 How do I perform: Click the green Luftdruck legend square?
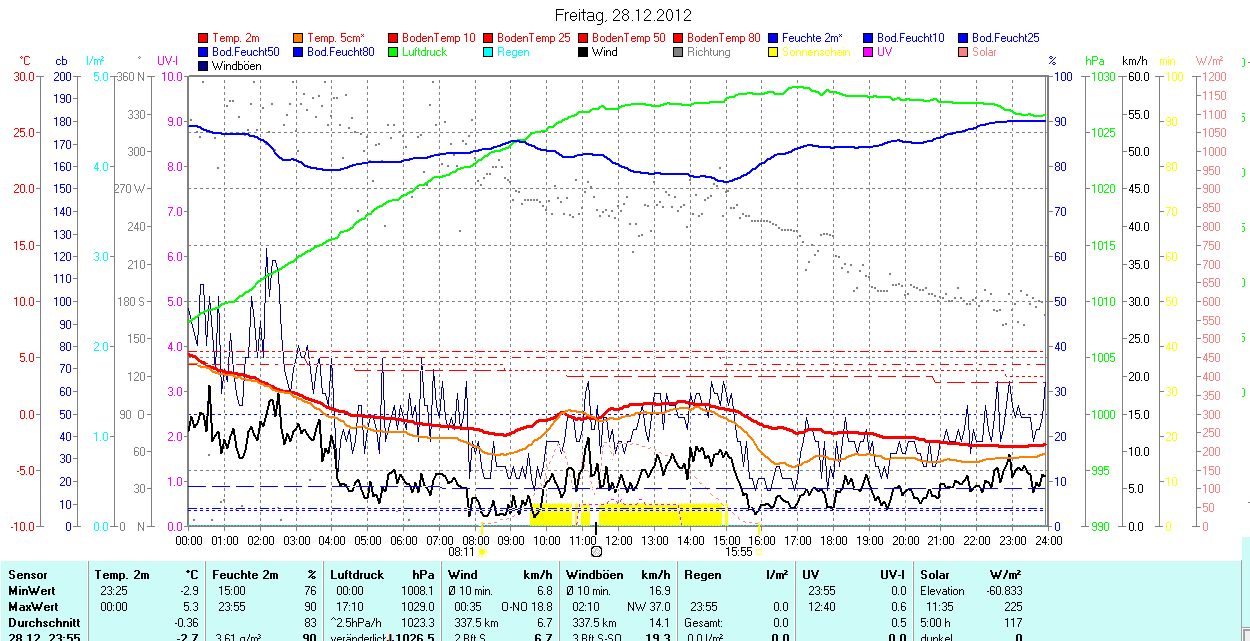tap(394, 52)
